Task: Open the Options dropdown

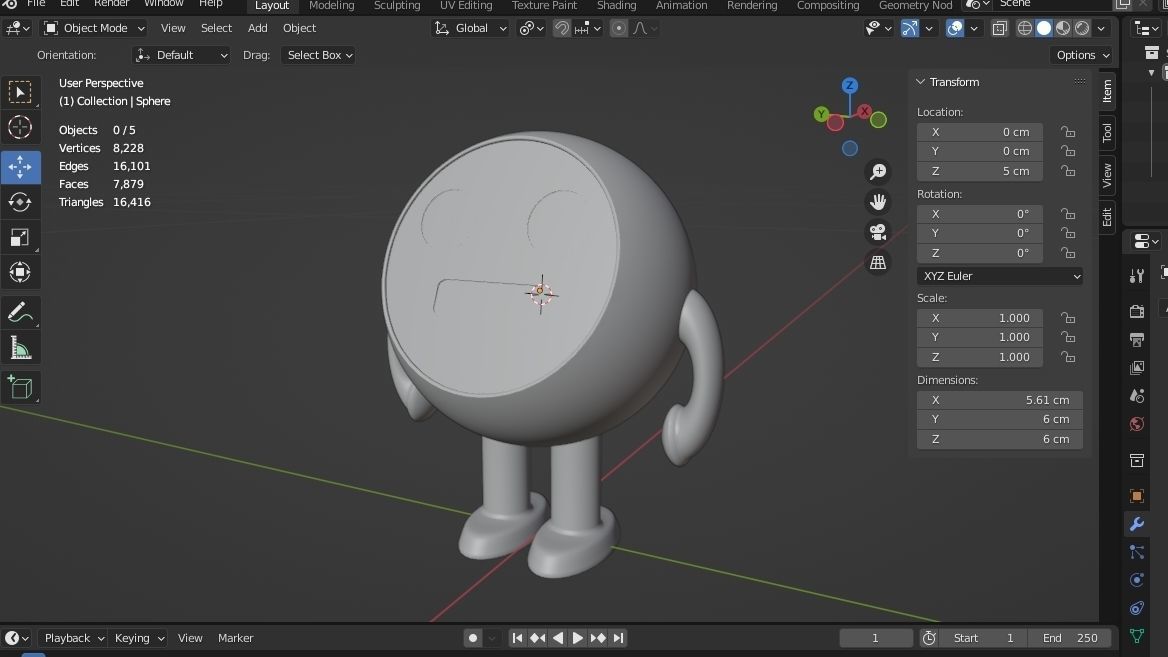Action: click(1082, 55)
